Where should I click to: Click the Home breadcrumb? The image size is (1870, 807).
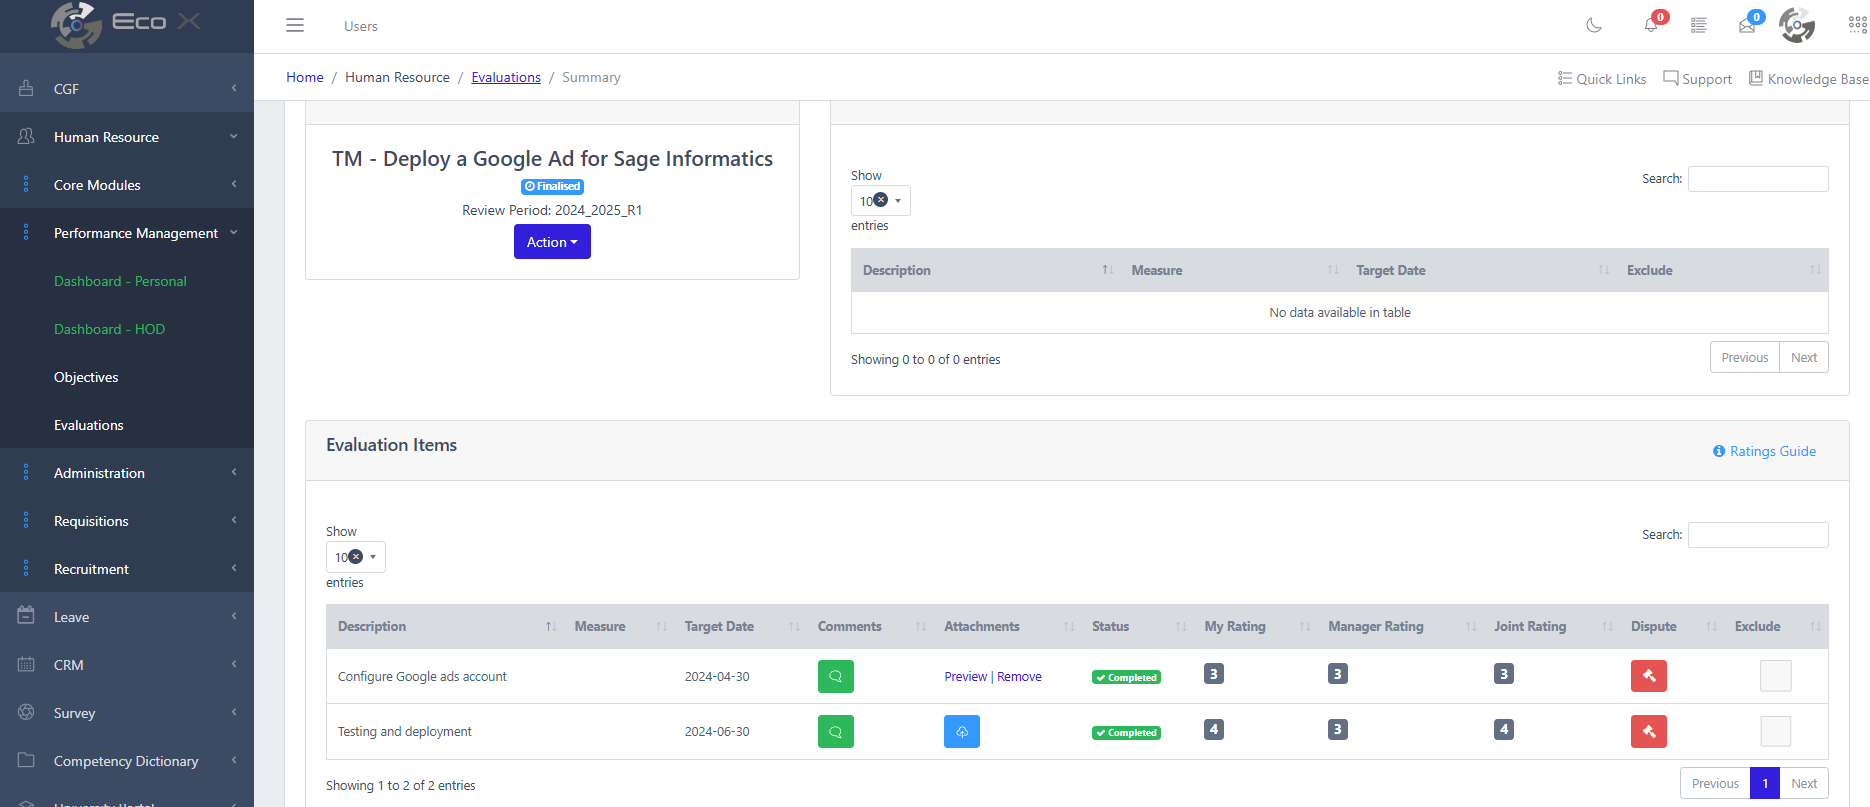[x=305, y=77]
